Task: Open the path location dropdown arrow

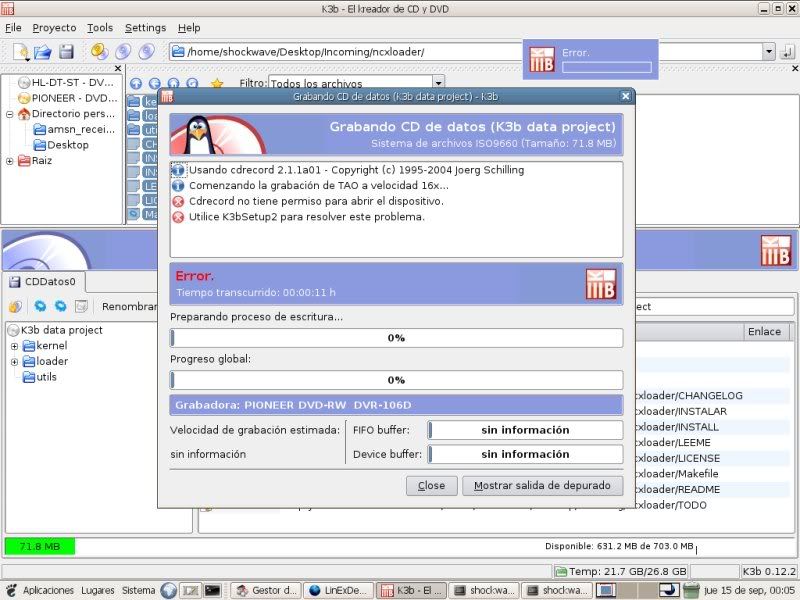Action: tap(769, 52)
